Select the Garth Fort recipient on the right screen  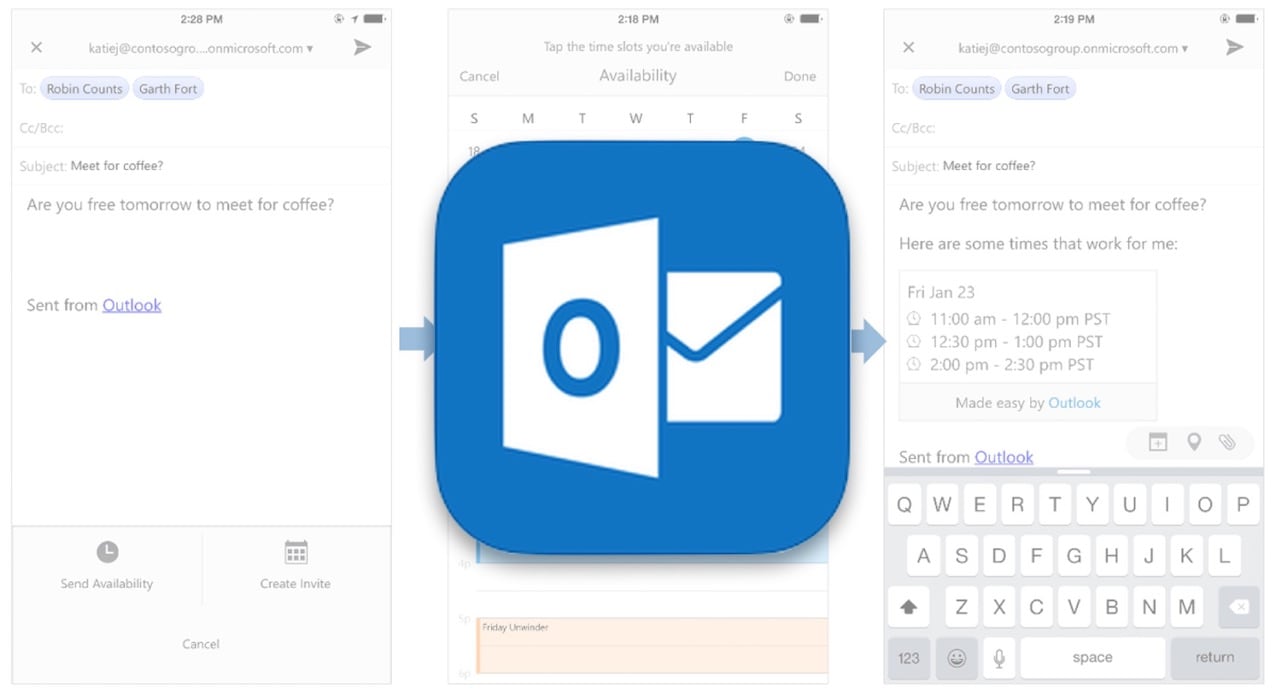[1040, 89]
